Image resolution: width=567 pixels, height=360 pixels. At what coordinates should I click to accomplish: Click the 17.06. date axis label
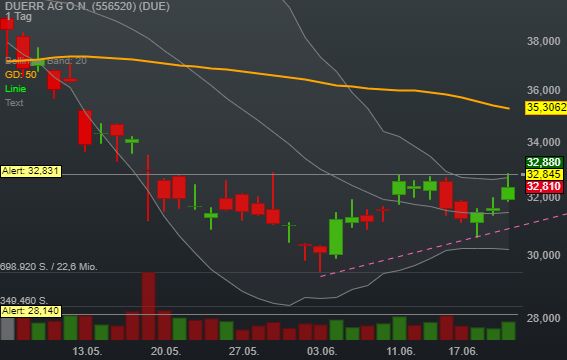463,351
